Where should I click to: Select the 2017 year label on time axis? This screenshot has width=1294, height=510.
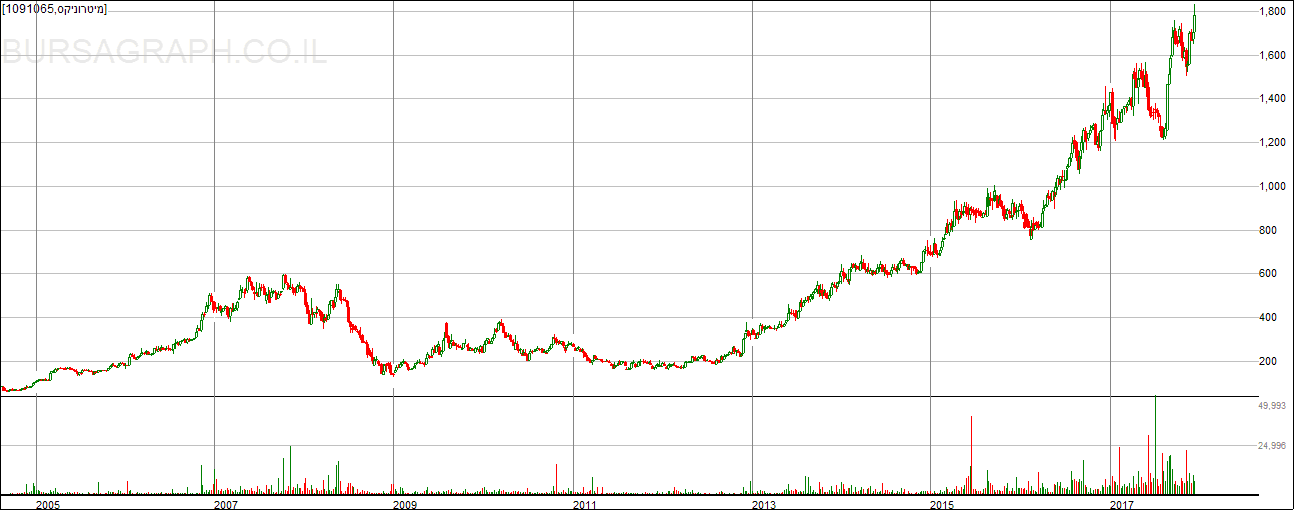click(1122, 503)
